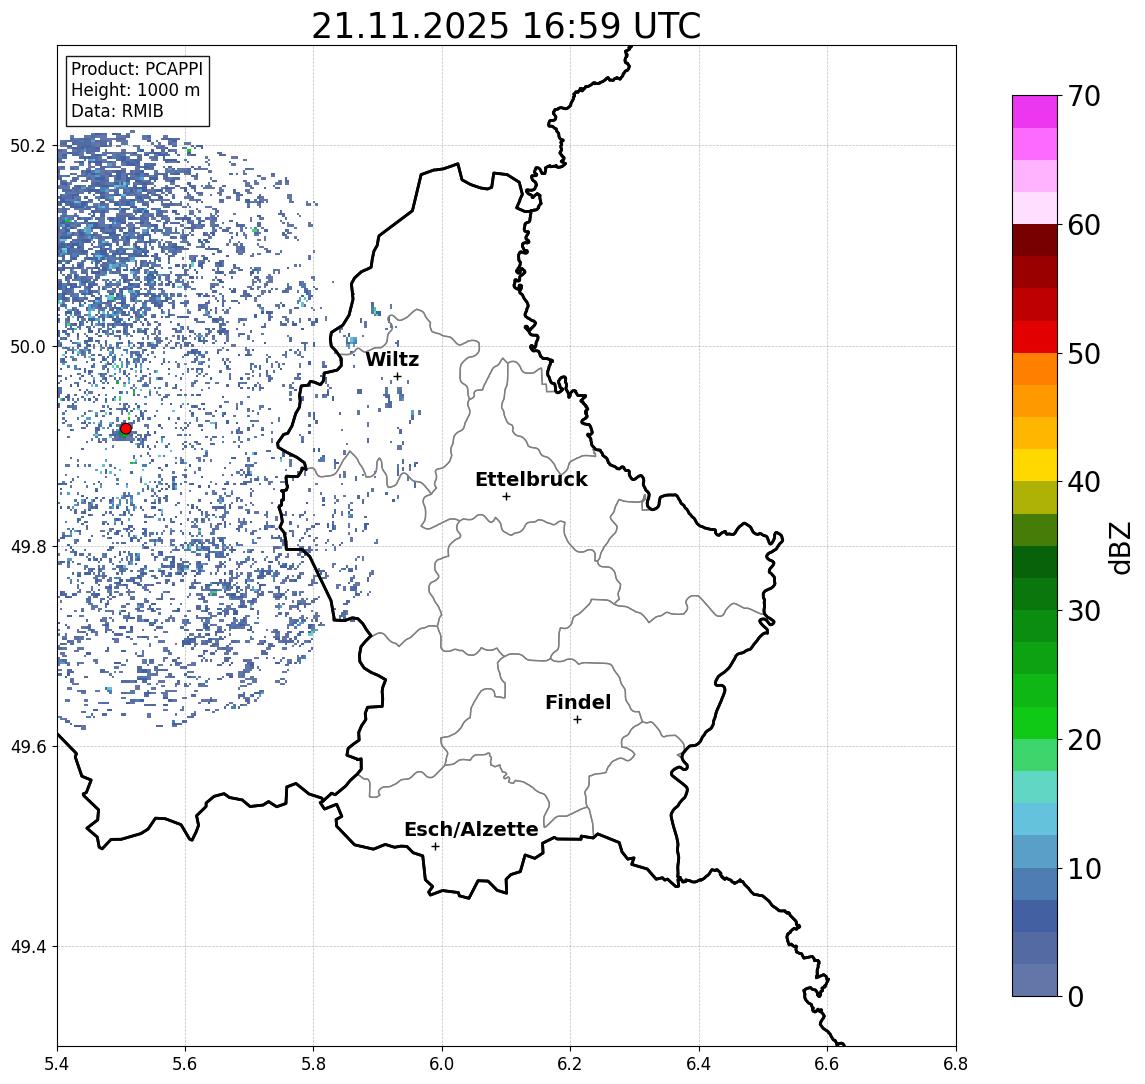
Task: Click the latitude axis label 49.4
Action: 27,947
